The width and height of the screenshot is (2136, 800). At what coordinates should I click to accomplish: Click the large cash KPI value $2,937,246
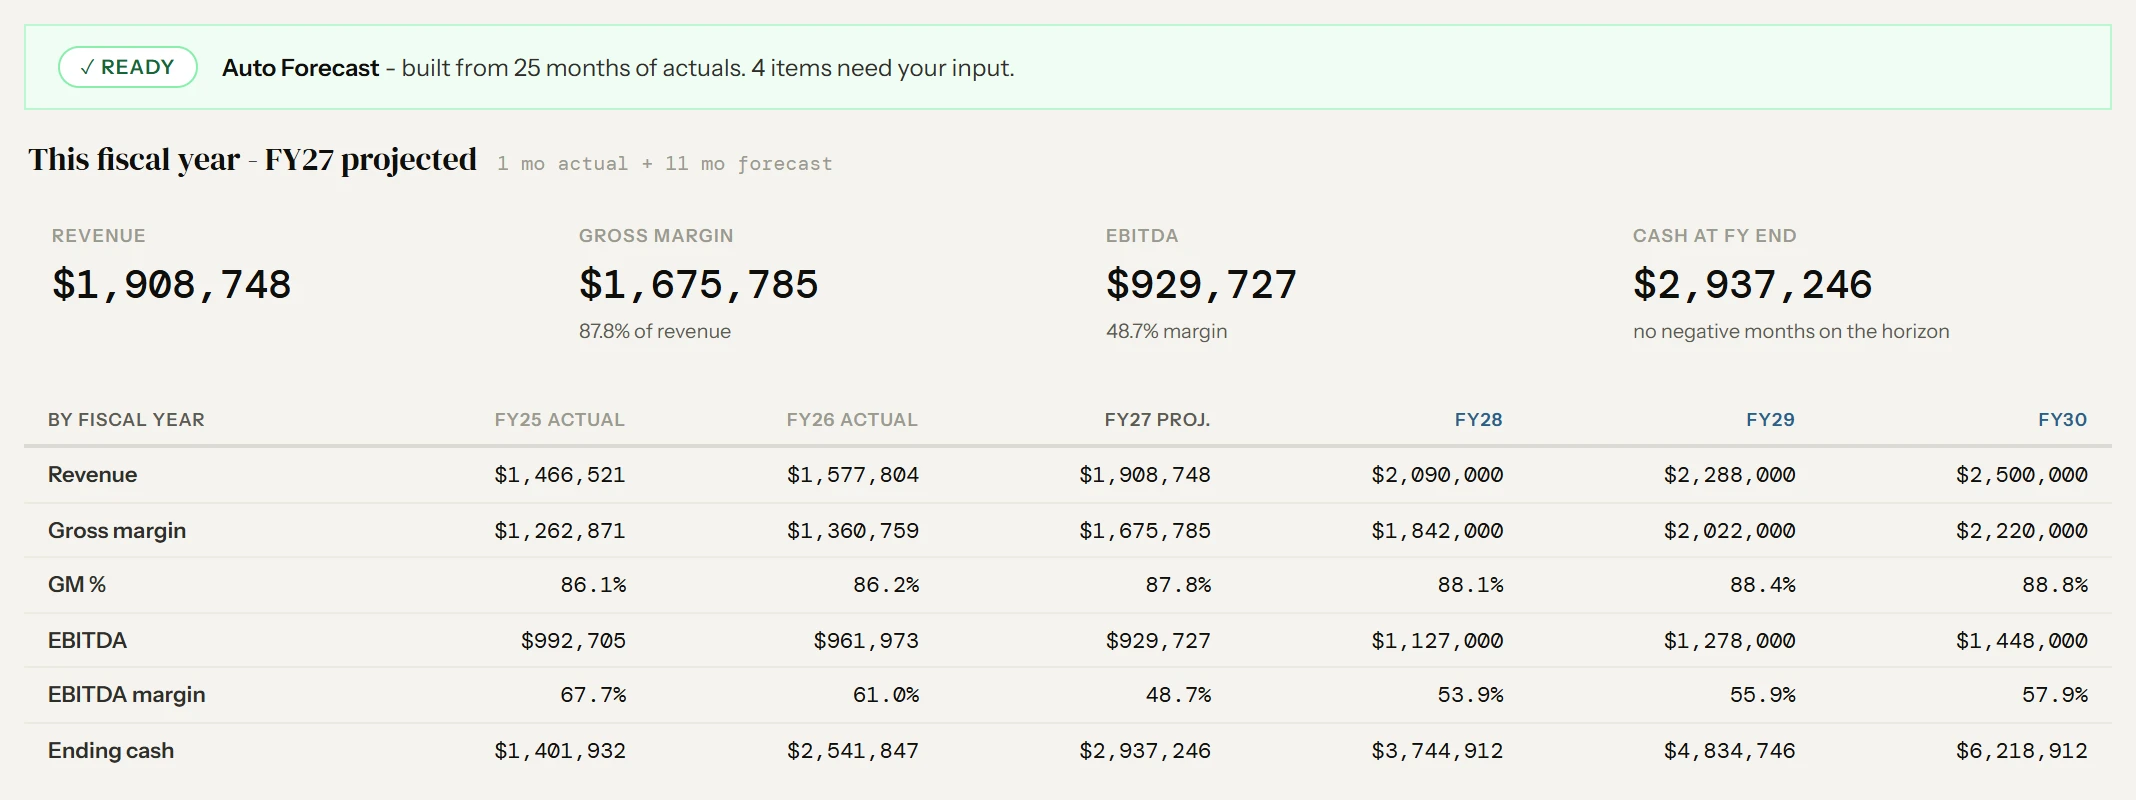coord(1752,285)
